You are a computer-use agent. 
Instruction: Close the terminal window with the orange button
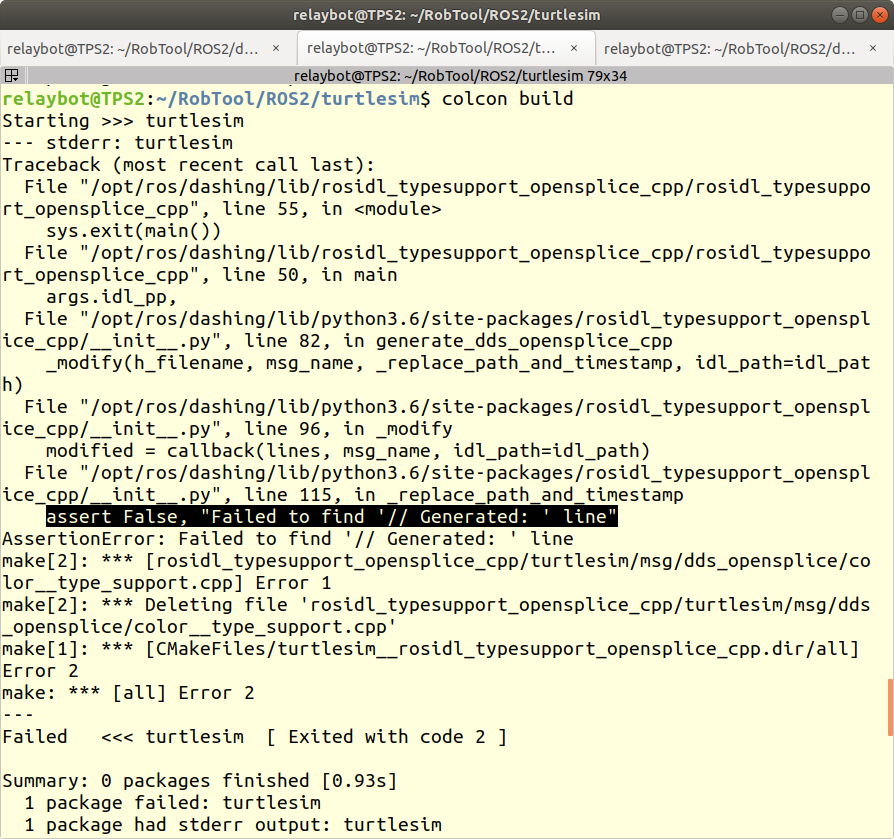[880, 15]
